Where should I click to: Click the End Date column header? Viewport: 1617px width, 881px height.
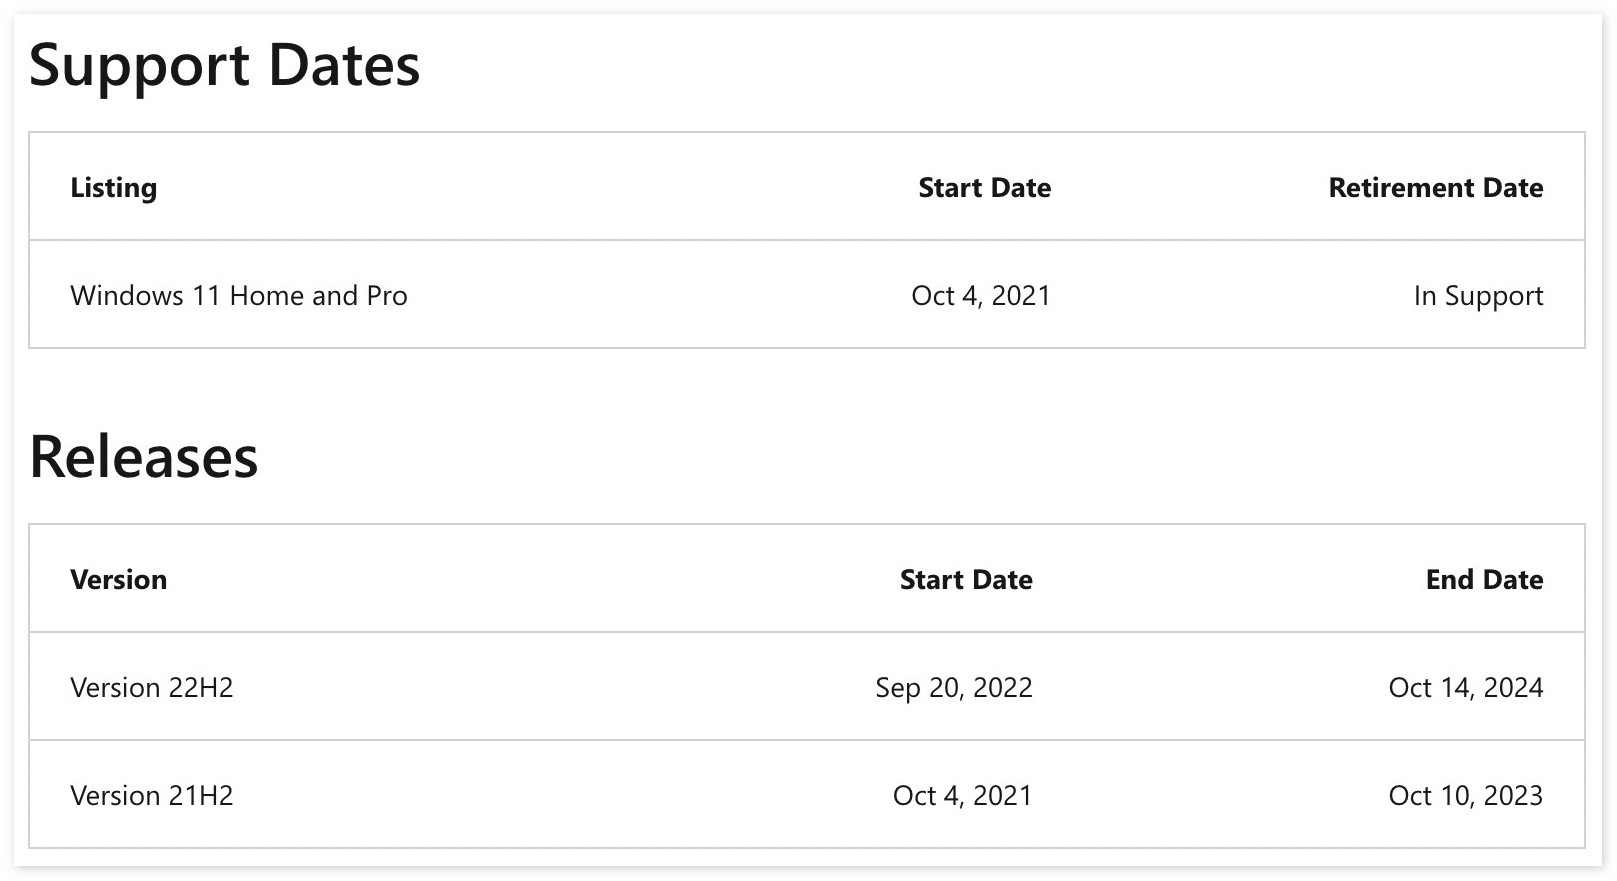coord(1484,580)
